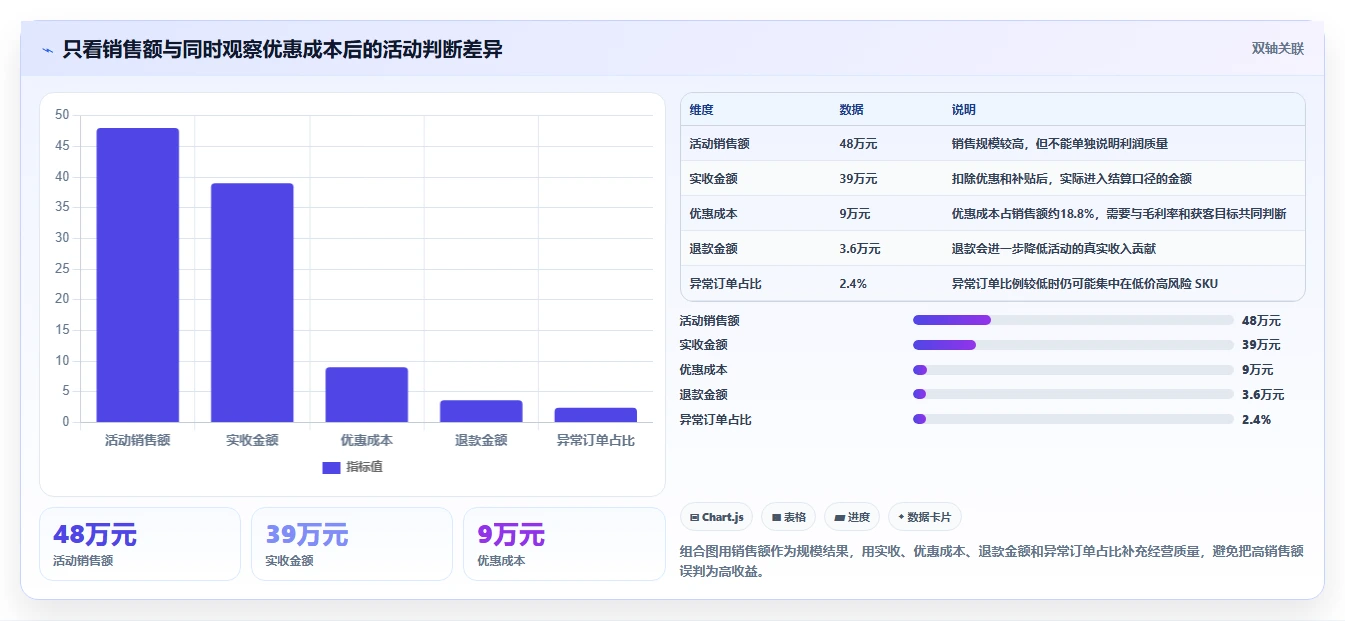
Task: Click the 39万元 实收金额 progress bar
Action: tap(1073, 345)
